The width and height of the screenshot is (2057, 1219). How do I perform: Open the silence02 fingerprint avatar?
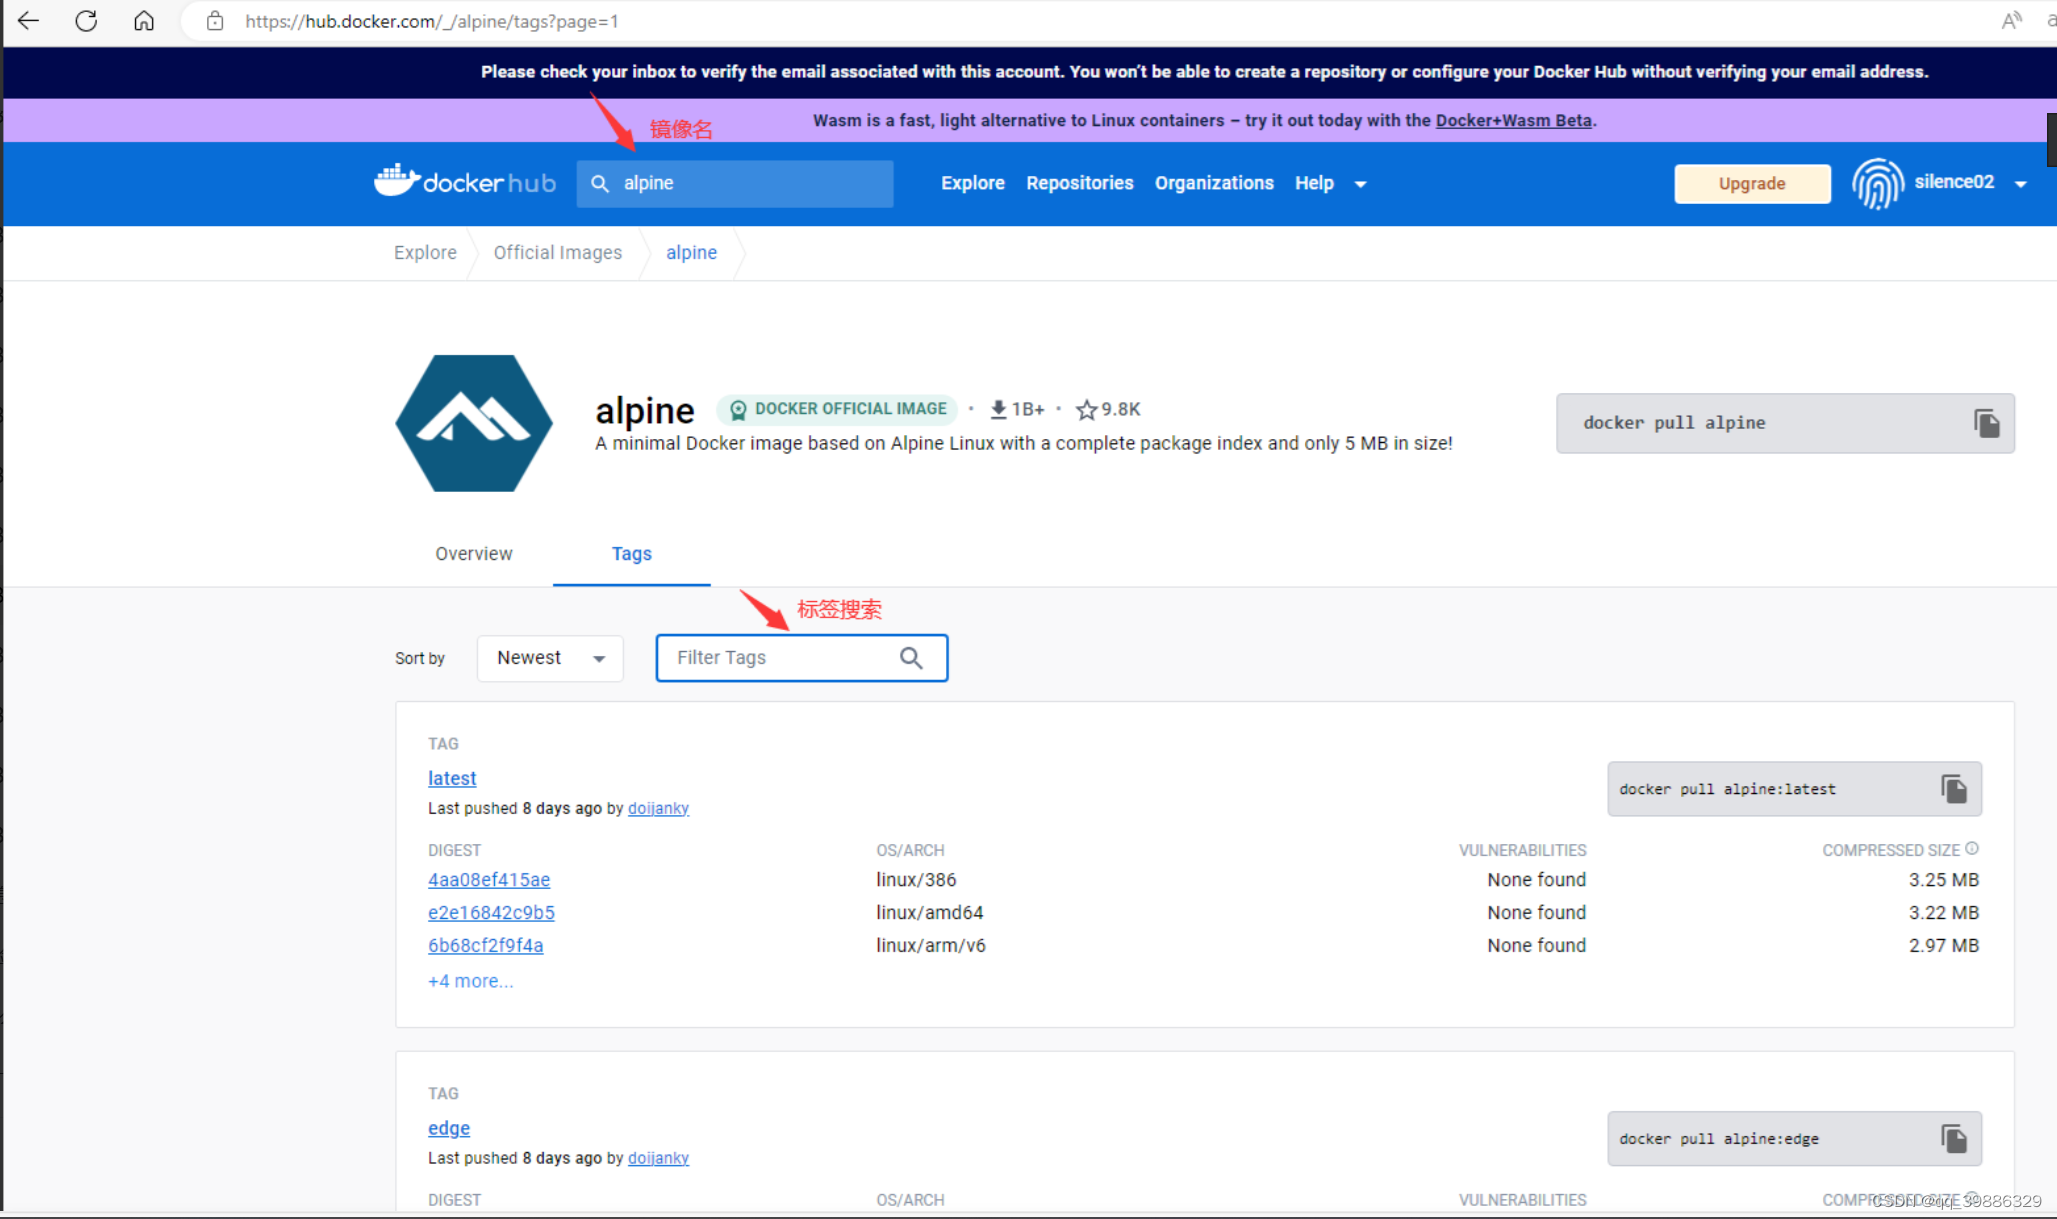point(1877,184)
